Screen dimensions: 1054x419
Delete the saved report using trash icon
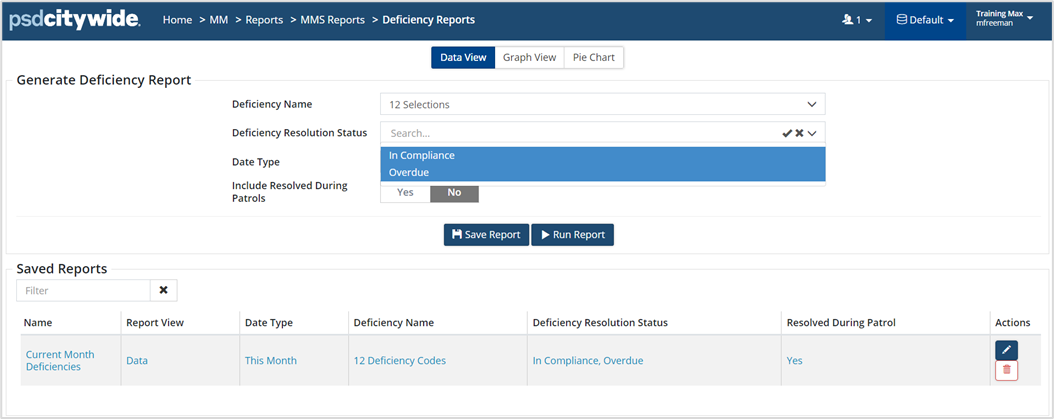(1006, 370)
